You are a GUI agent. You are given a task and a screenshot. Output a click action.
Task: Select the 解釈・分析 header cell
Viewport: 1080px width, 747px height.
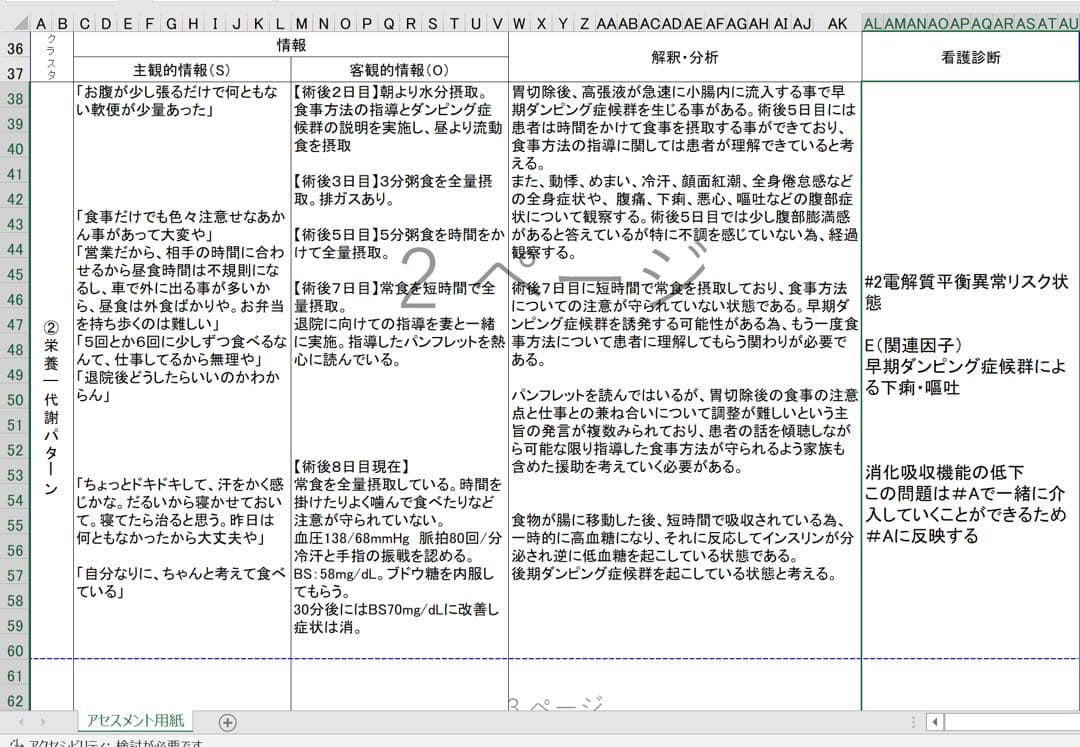click(x=685, y=57)
